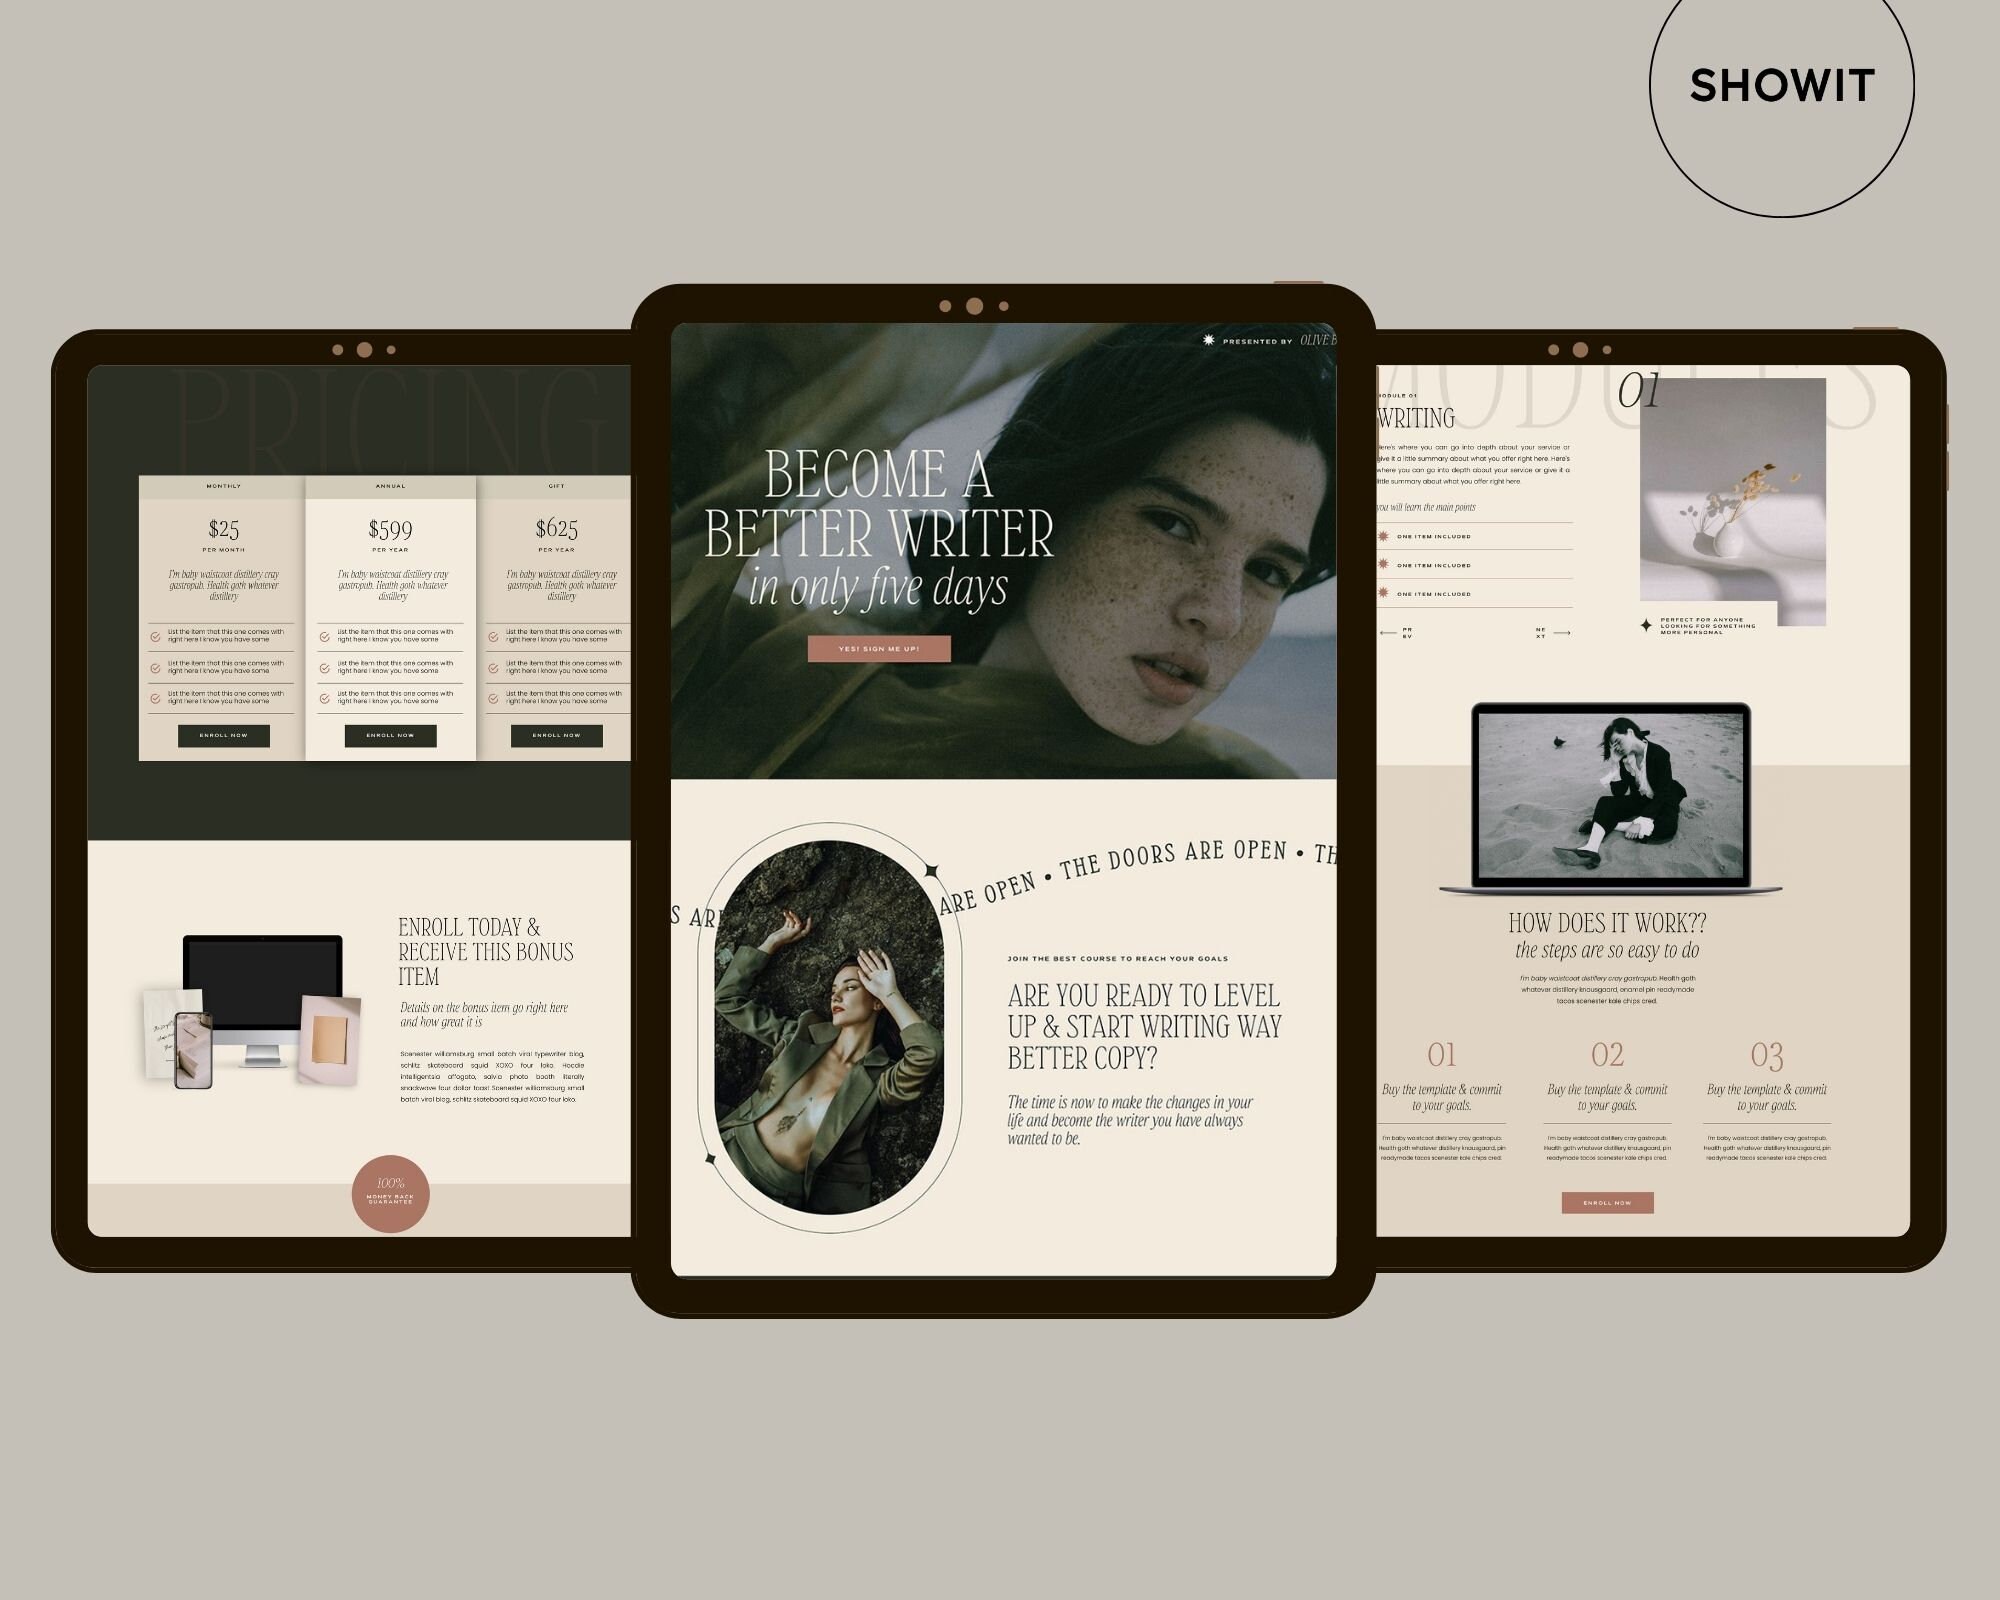The width and height of the screenshot is (2000, 1600).
Task: Click the vase photo in the Modules section
Action: point(1733,502)
